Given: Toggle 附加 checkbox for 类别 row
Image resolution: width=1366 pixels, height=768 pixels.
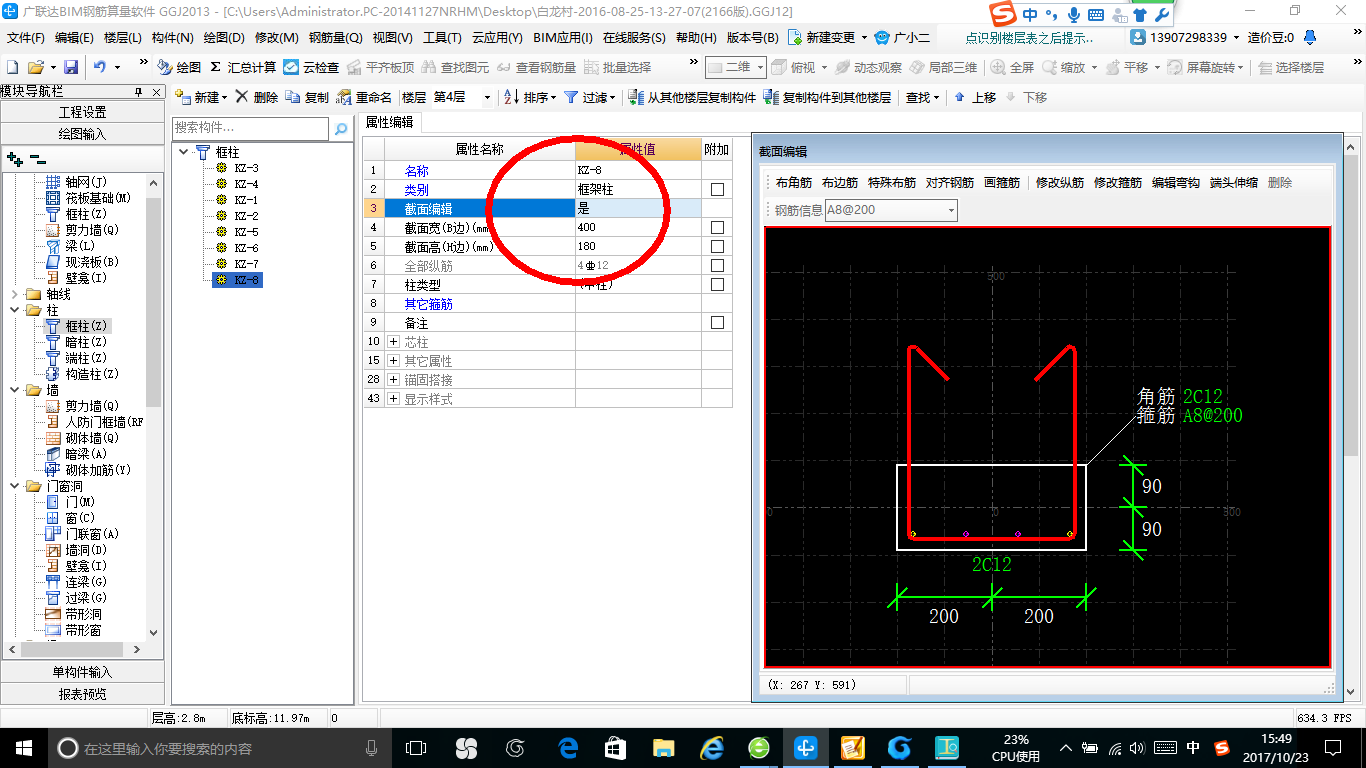Looking at the screenshot, I should [717, 189].
